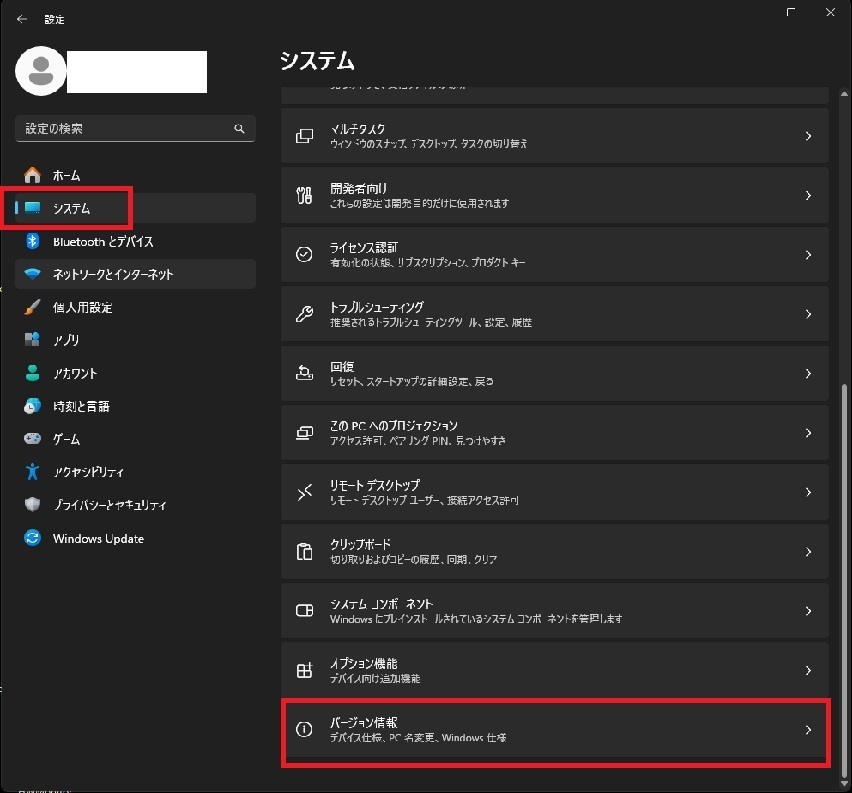Viewport: 852px width, 793px height.
Task: Click the 個人用設定 paintbrush icon
Action: click(33, 307)
